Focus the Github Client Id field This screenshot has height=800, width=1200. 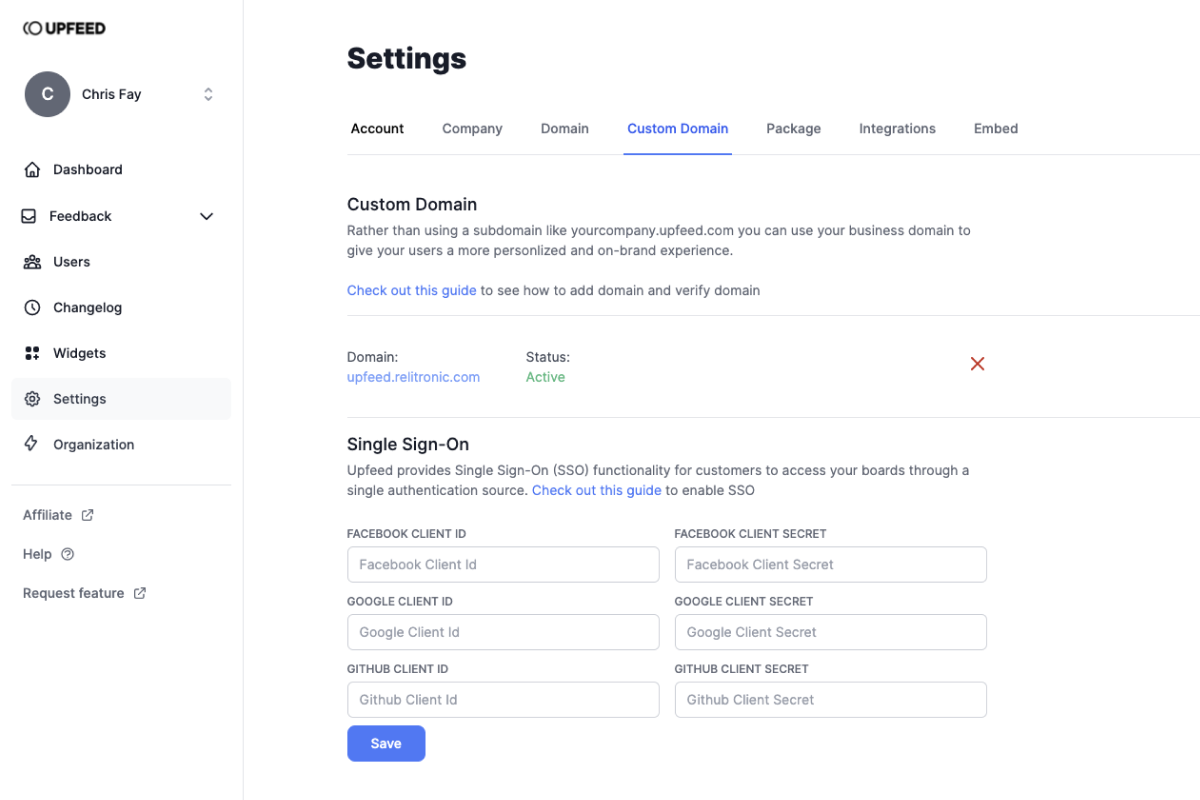[503, 700]
